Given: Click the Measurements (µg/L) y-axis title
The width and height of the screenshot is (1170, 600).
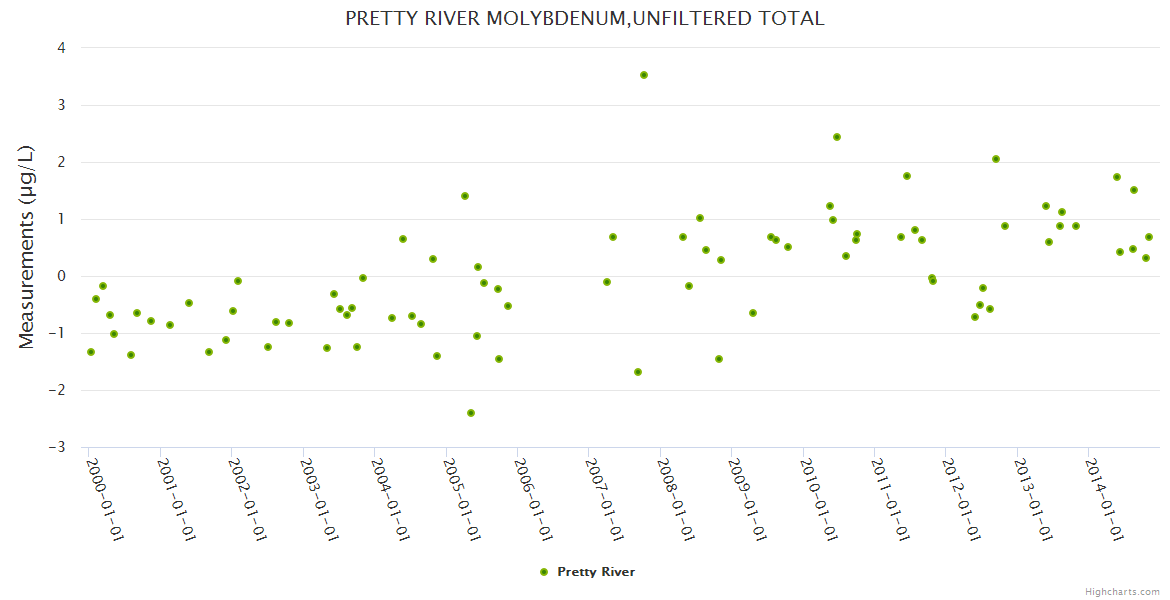Looking at the screenshot, I should (x=27, y=247).
